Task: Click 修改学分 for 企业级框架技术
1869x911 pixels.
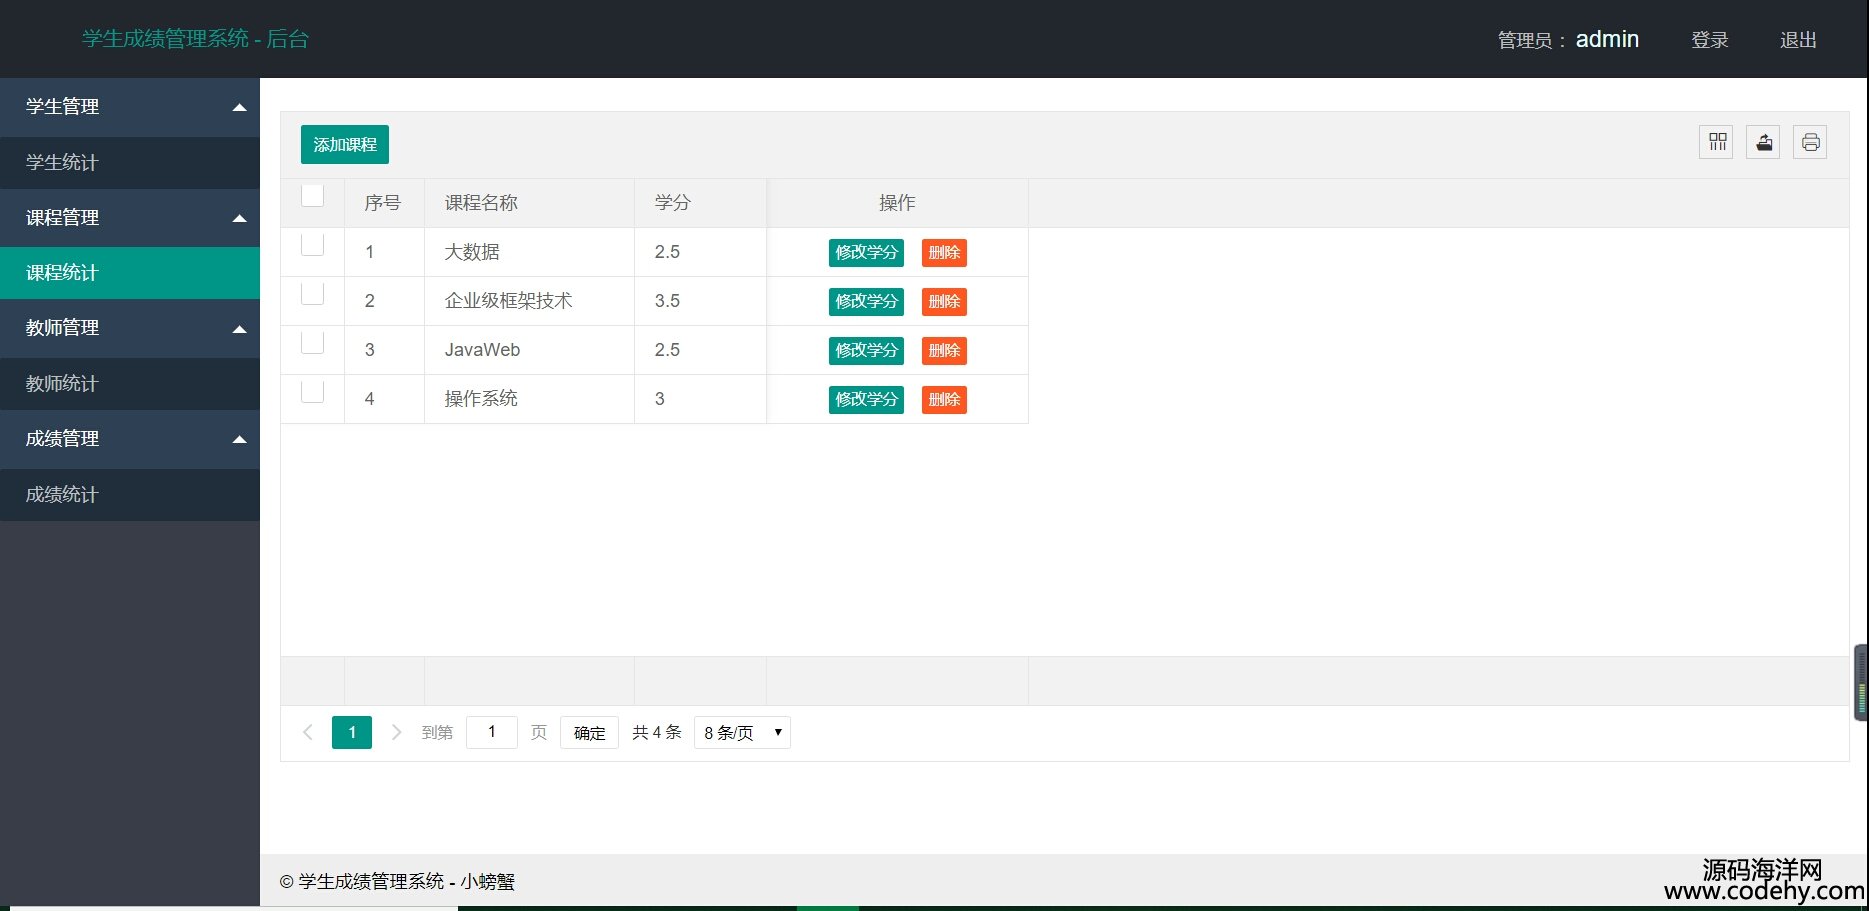Action: coord(866,301)
